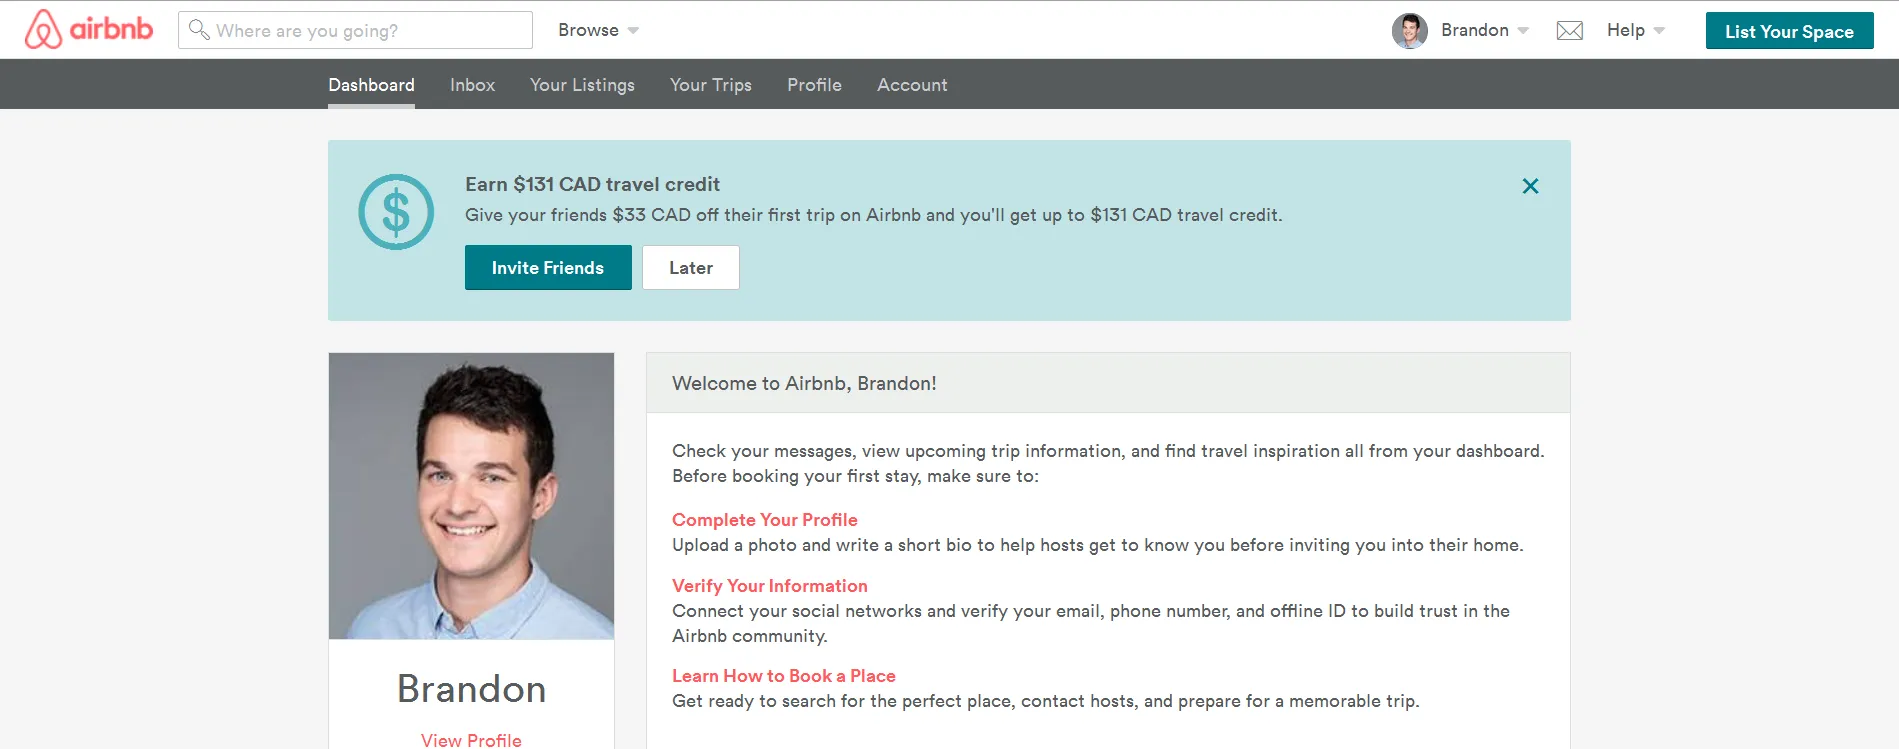Click the Invite Friends button
Viewport: 1899px width, 749px height.
point(548,267)
